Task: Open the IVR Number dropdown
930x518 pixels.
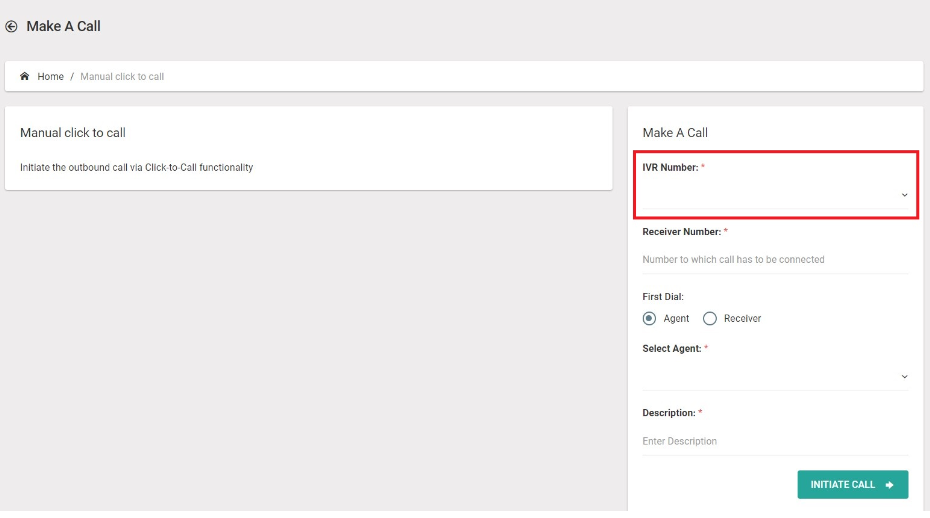Action: point(775,195)
